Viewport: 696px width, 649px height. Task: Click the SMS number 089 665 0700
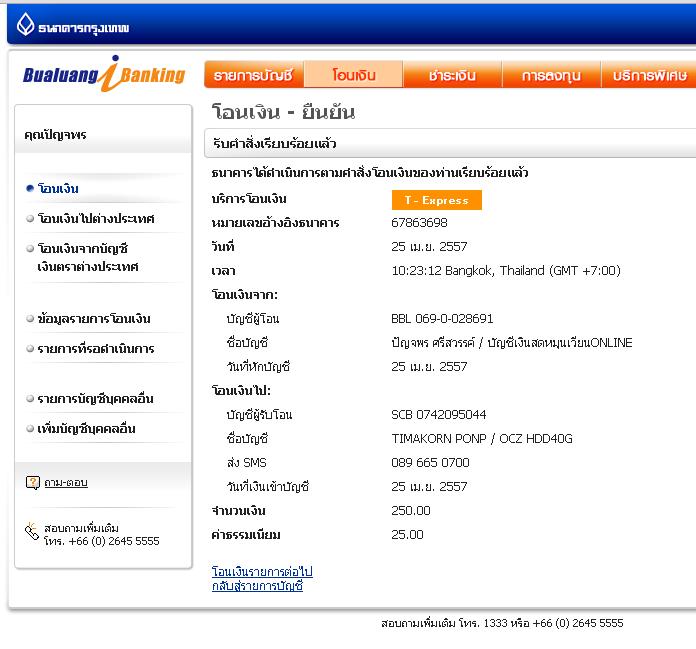tap(430, 463)
